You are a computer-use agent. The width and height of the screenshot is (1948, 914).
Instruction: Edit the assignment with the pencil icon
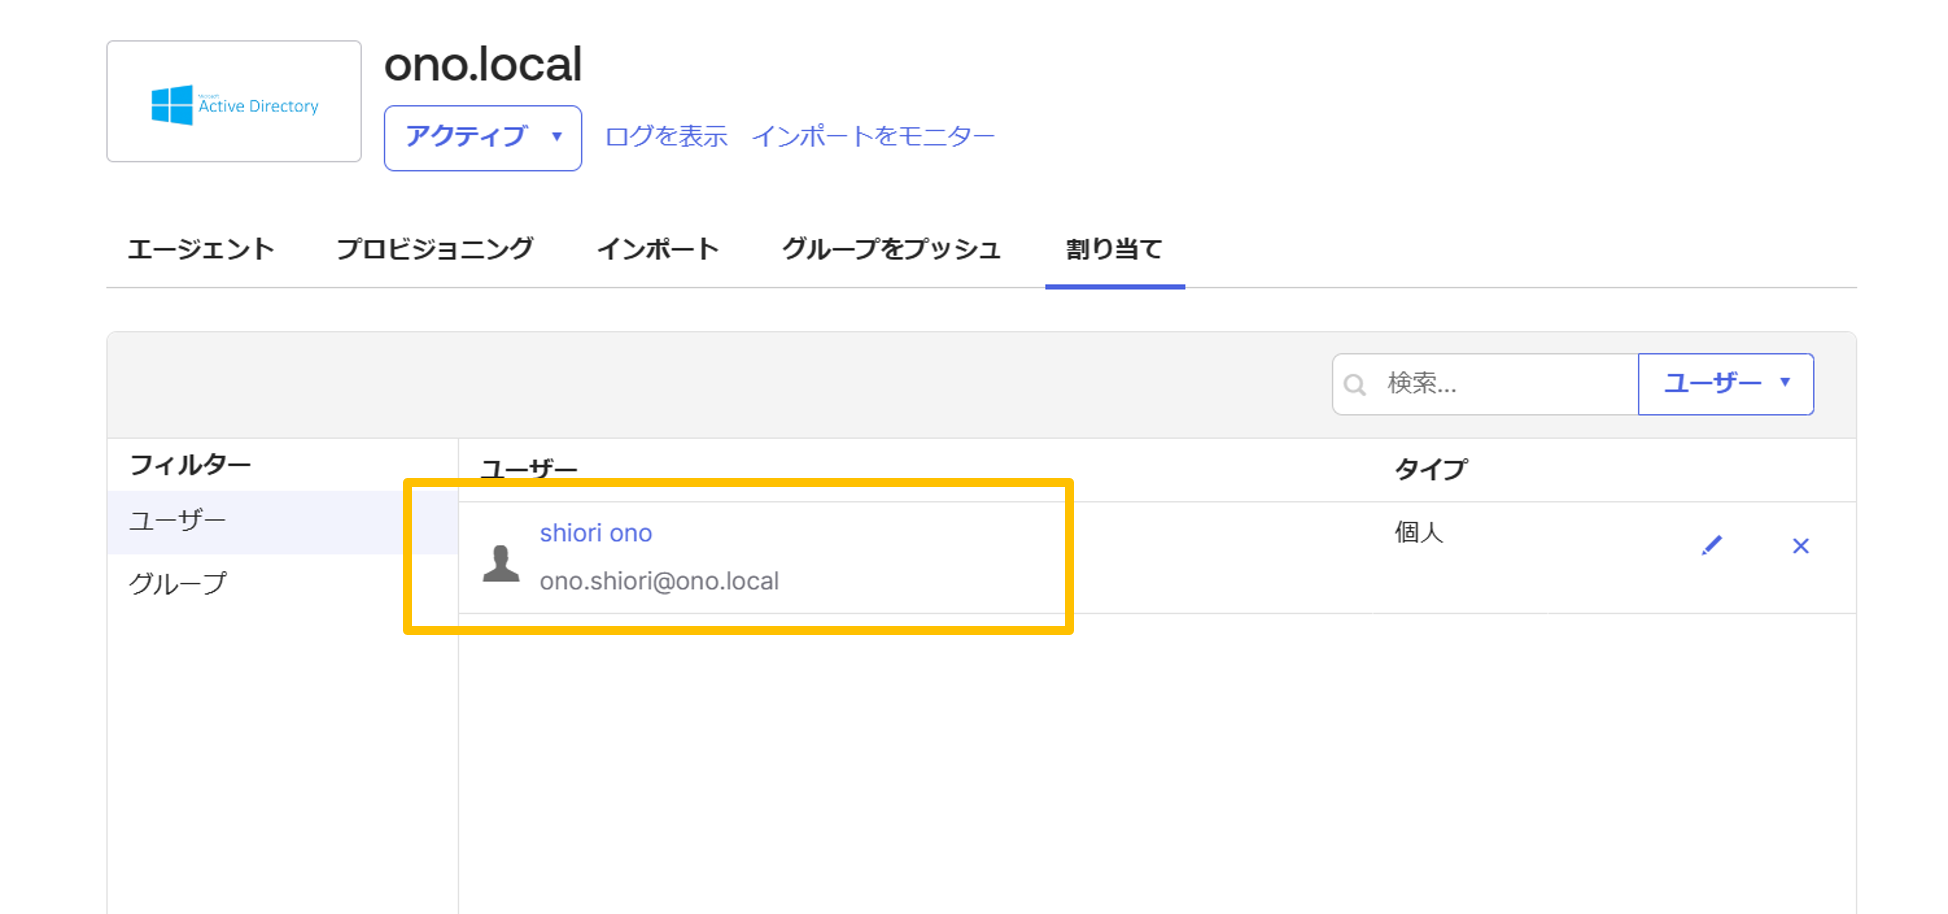click(1711, 546)
